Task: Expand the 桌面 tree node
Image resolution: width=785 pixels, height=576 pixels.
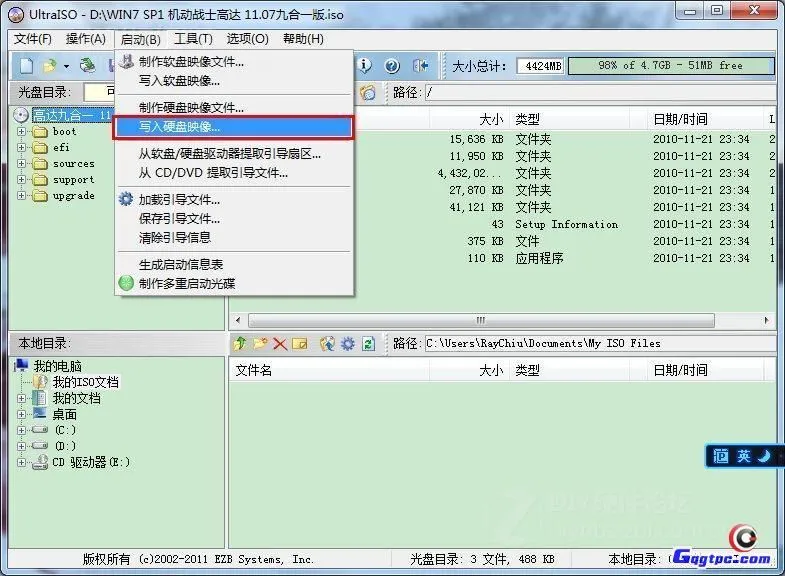Action: coord(22,414)
